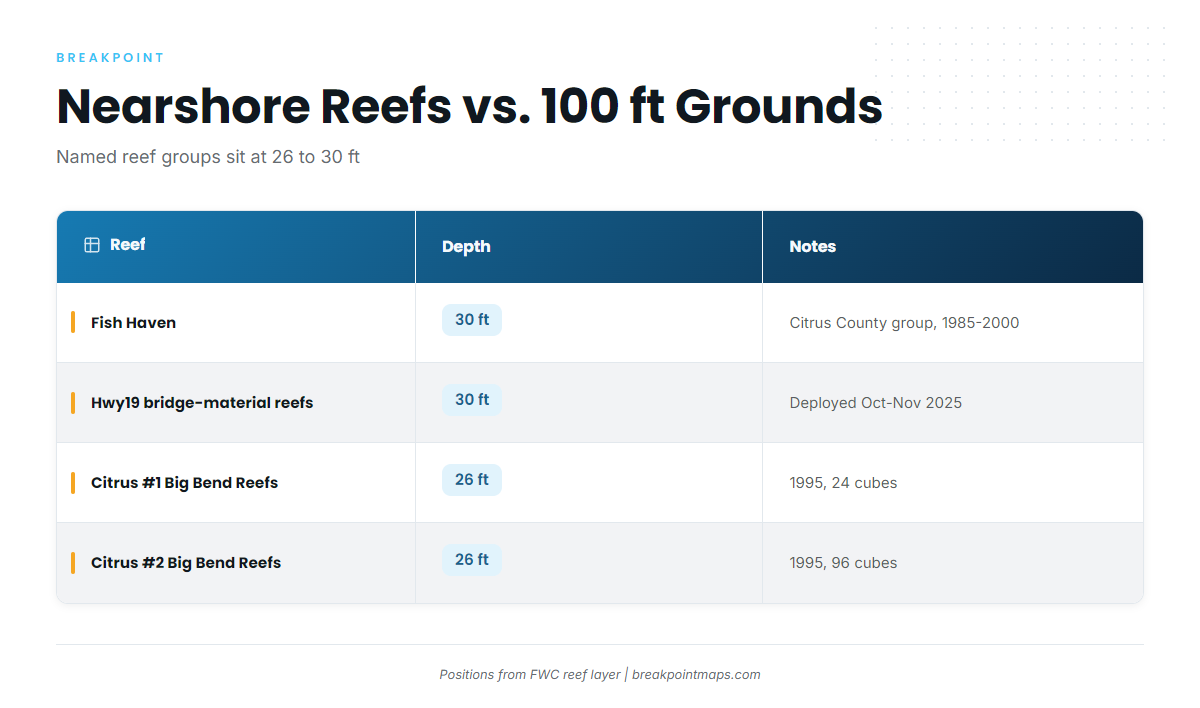Image resolution: width=1200 pixels, height=708 pixels.
Task: Click the footer text with breakpointmaps.com
Action: point(600,675)
